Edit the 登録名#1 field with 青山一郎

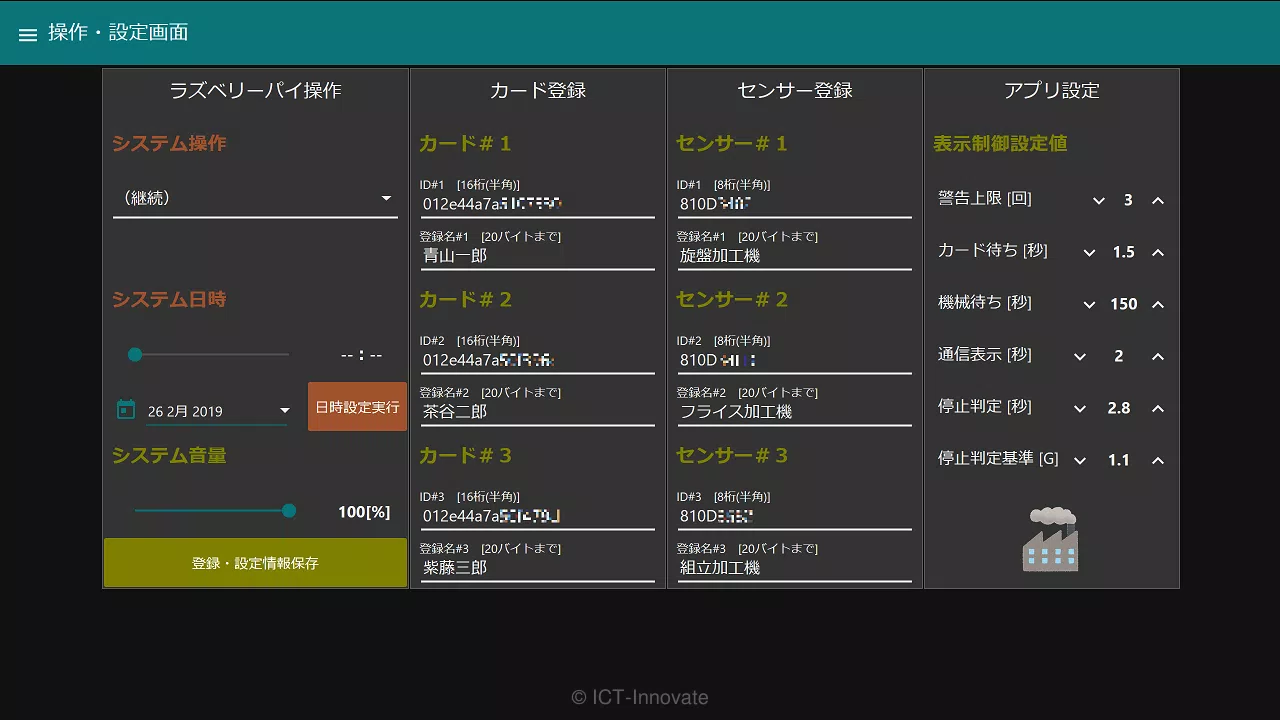[537, 256]
